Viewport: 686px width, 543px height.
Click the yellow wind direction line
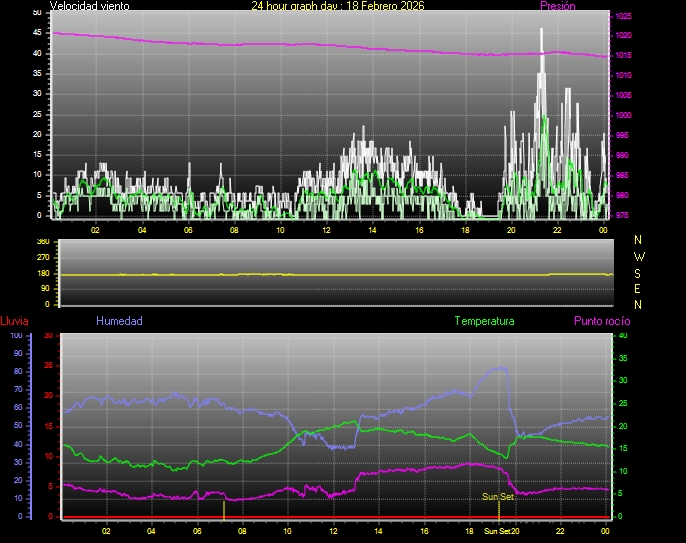click(300, 274)
